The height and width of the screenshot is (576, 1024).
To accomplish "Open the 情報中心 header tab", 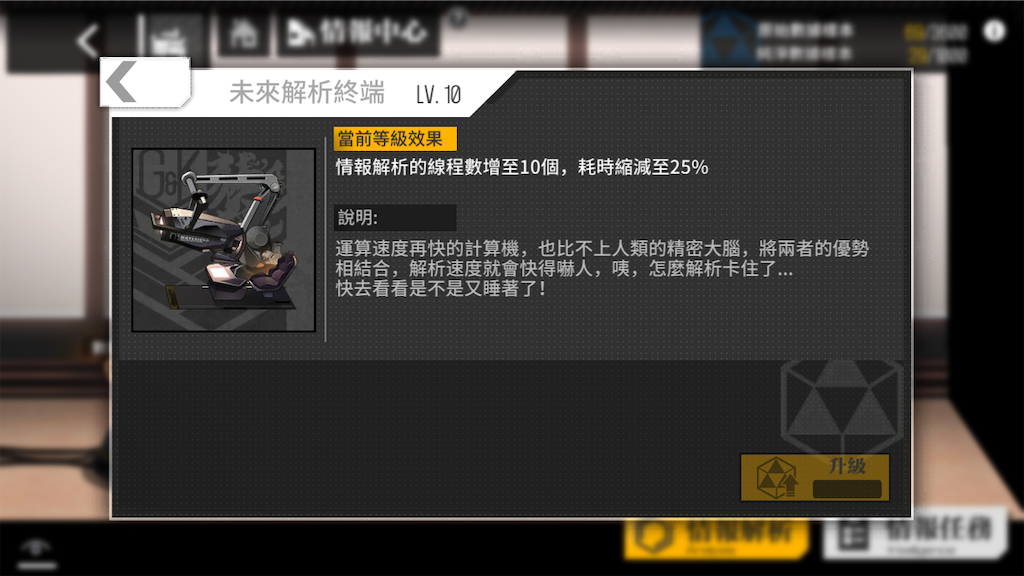I will (358, 32).
